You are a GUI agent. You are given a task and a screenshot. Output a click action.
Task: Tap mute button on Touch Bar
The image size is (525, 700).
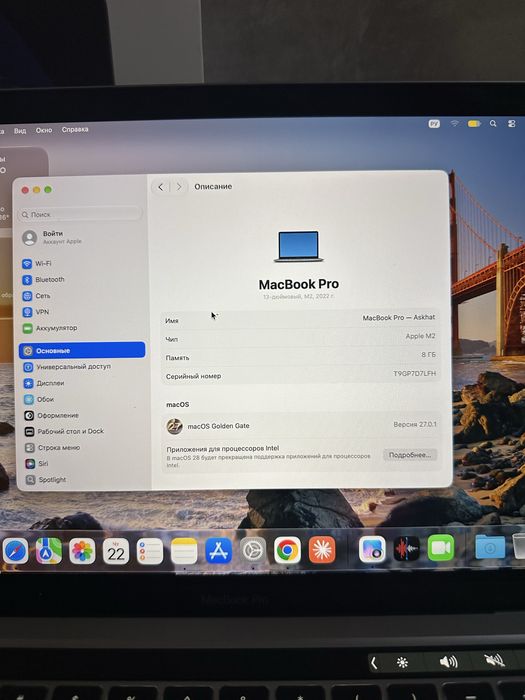(x=495, y=660)
